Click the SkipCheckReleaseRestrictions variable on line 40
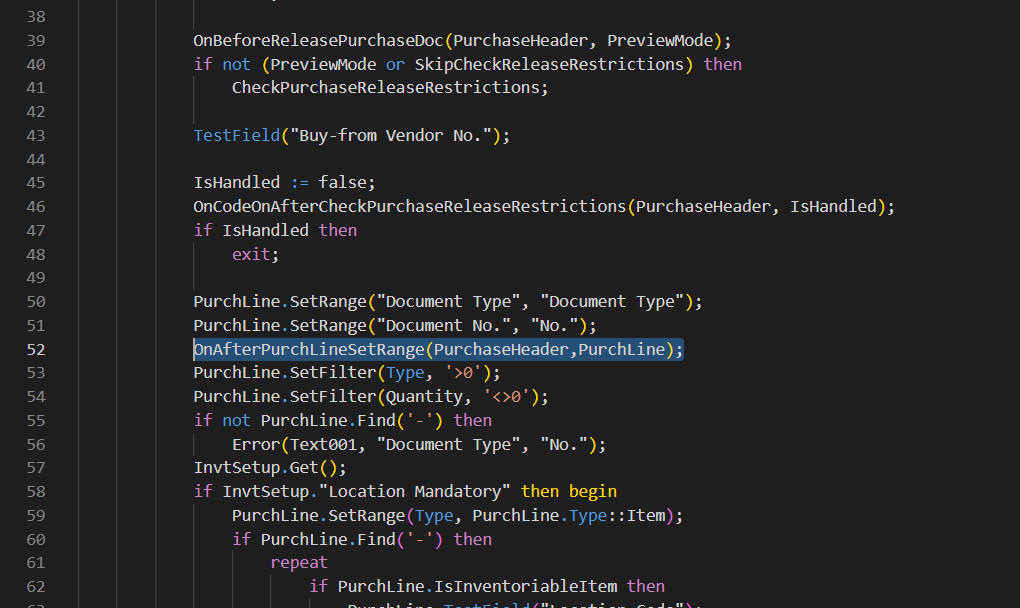Image resolution: width=1020 pixels, height=608 pixels. tap(549, 63)
